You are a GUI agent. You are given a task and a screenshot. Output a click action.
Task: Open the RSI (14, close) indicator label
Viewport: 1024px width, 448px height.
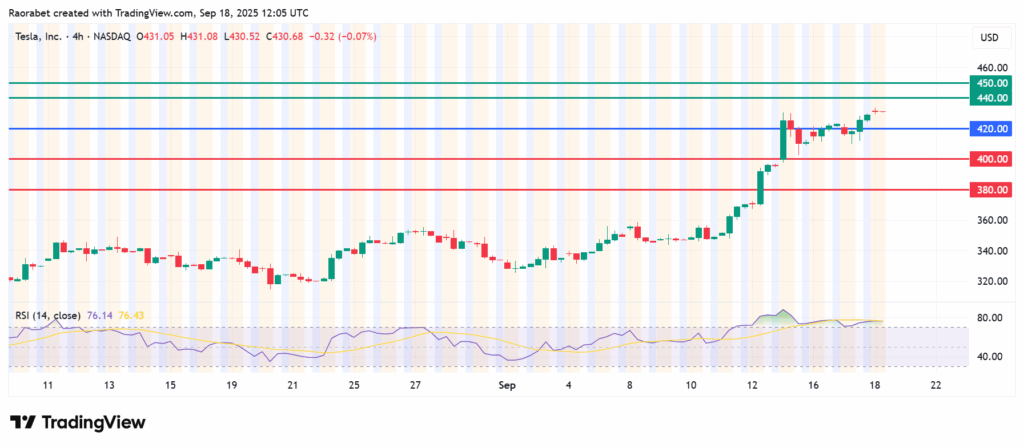pos(48,316)
